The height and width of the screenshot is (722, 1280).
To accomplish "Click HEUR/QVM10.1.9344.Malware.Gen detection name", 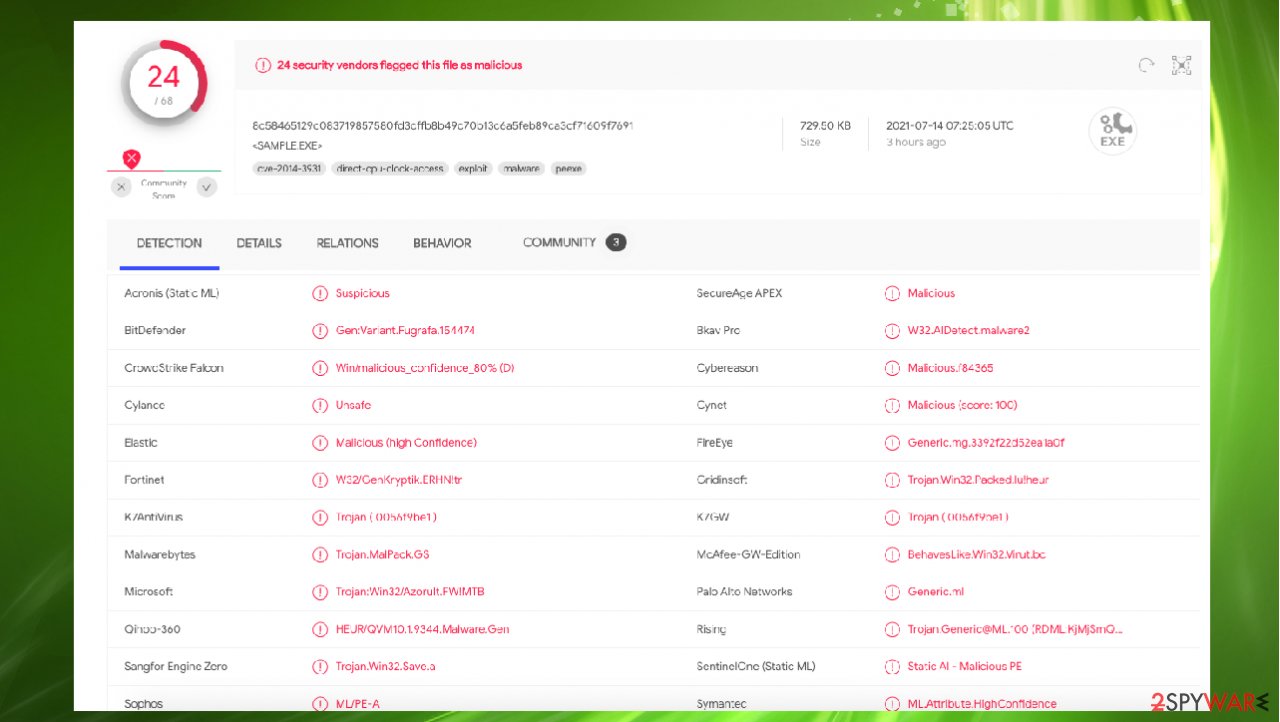I will click(422, 630).
